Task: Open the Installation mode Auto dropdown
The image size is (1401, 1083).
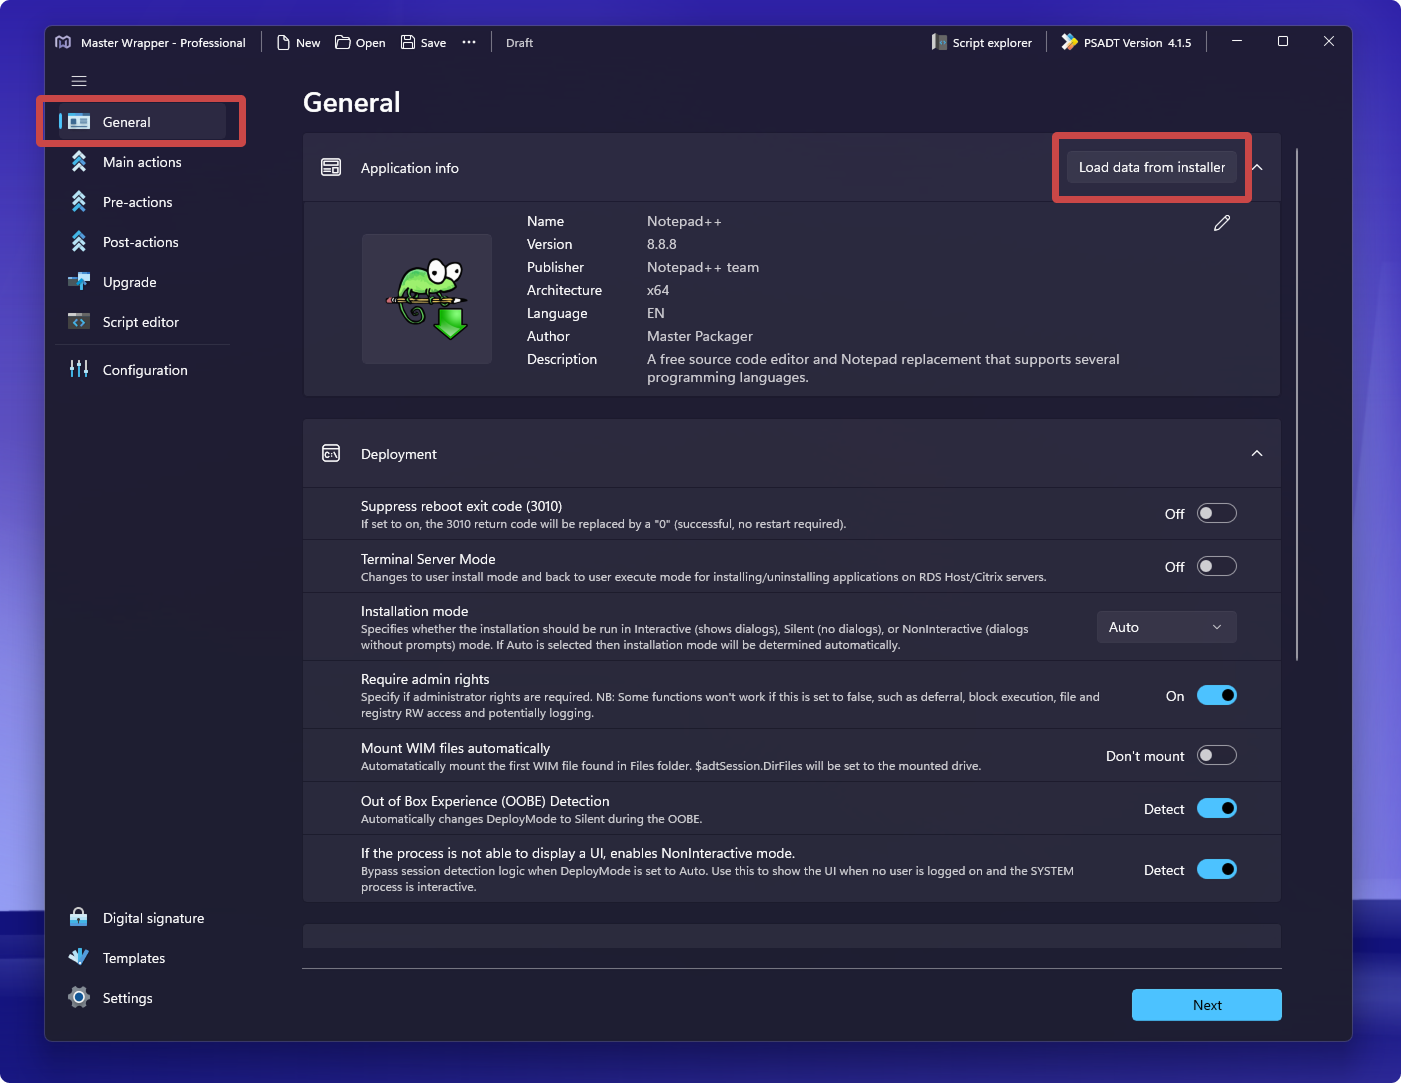Action: [1166, 627]
